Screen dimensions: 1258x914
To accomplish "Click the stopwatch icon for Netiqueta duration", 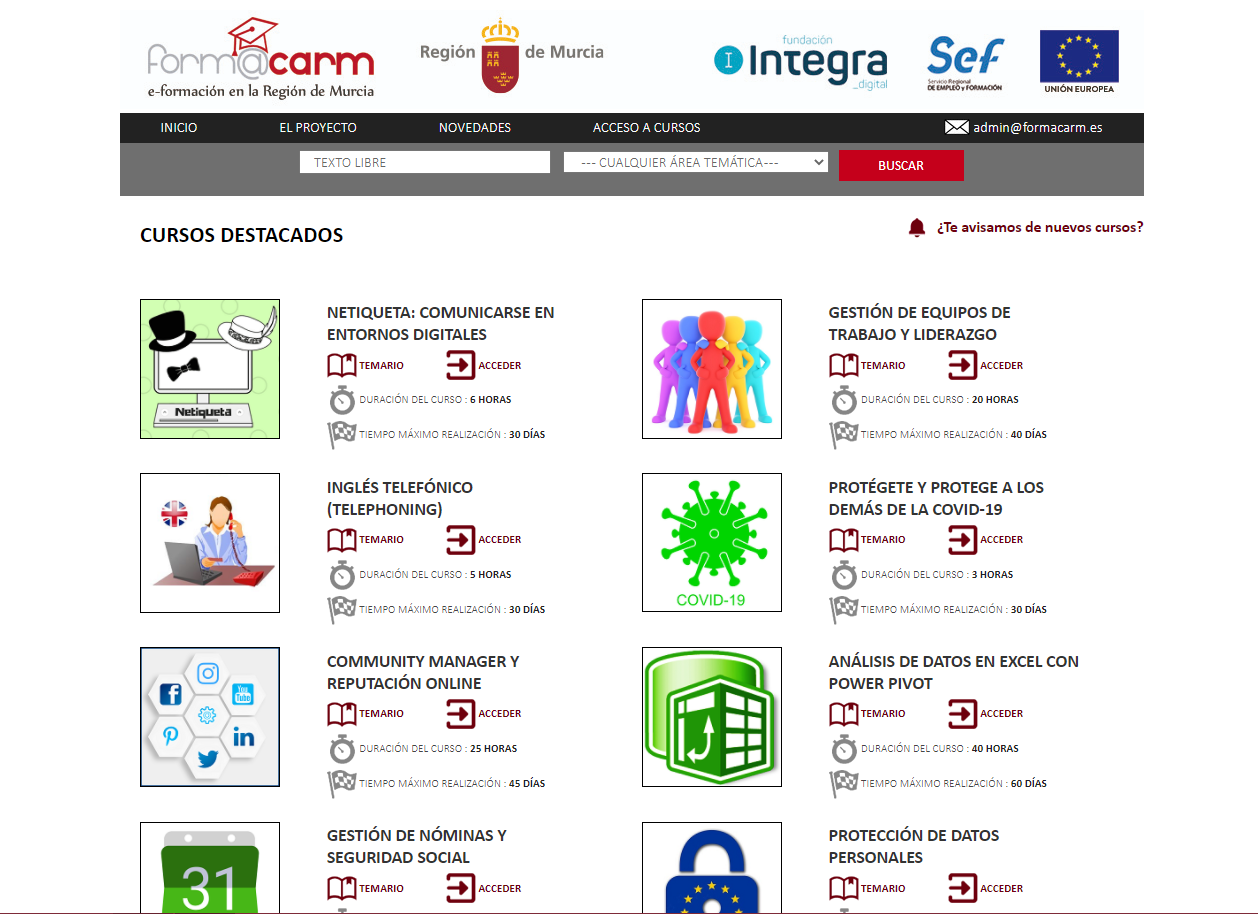I will click(343, 400).
